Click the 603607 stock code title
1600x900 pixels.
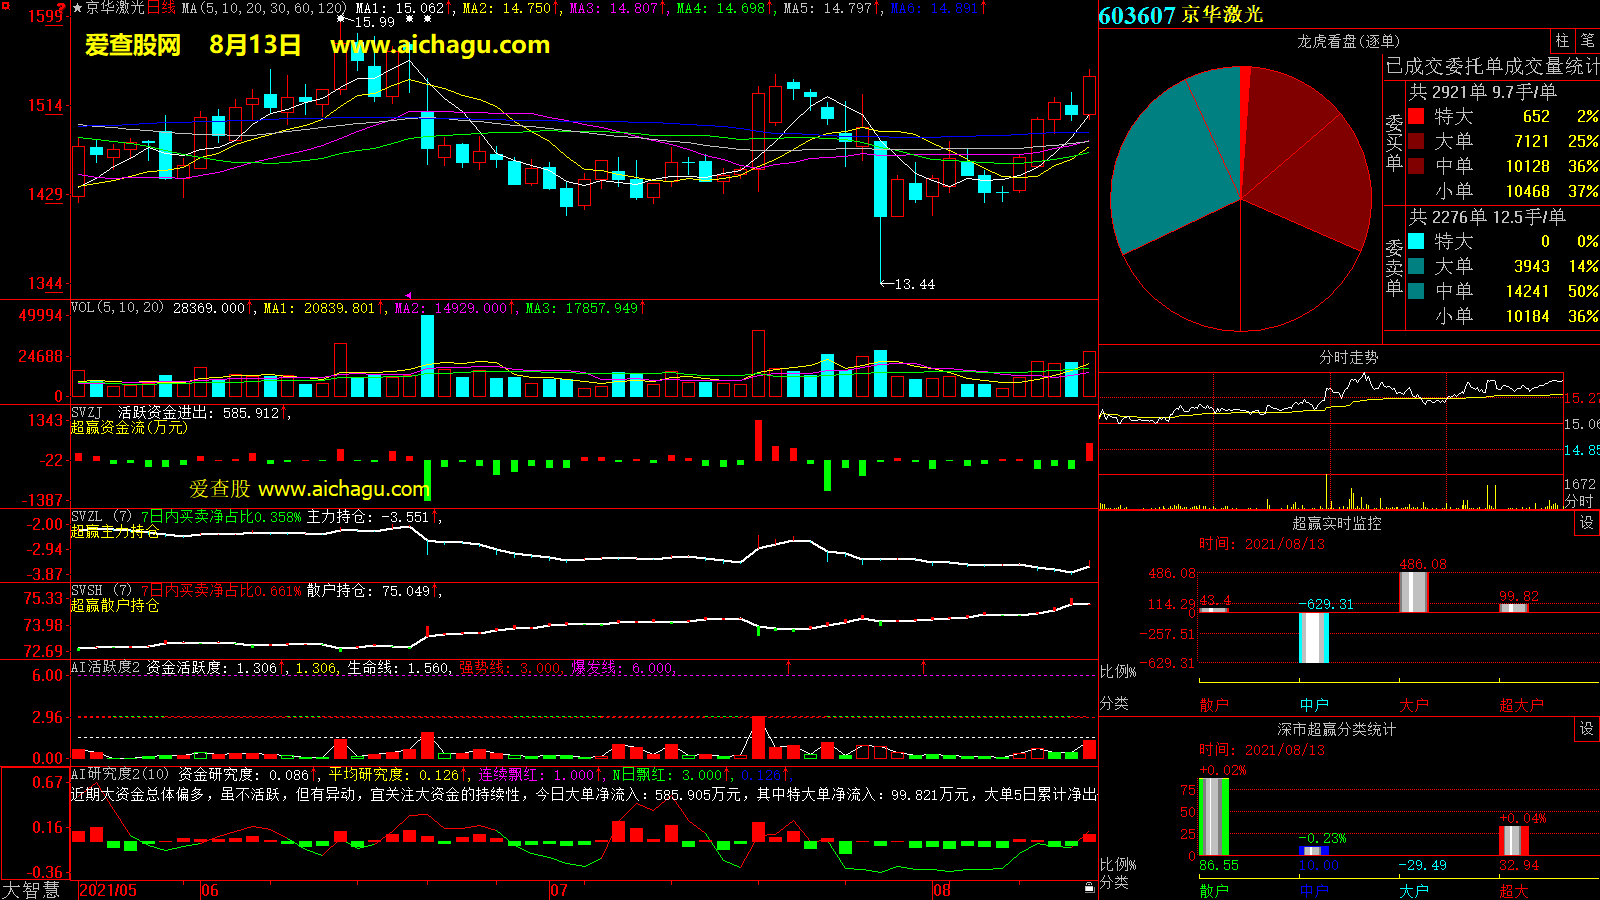pos(1136,16)
